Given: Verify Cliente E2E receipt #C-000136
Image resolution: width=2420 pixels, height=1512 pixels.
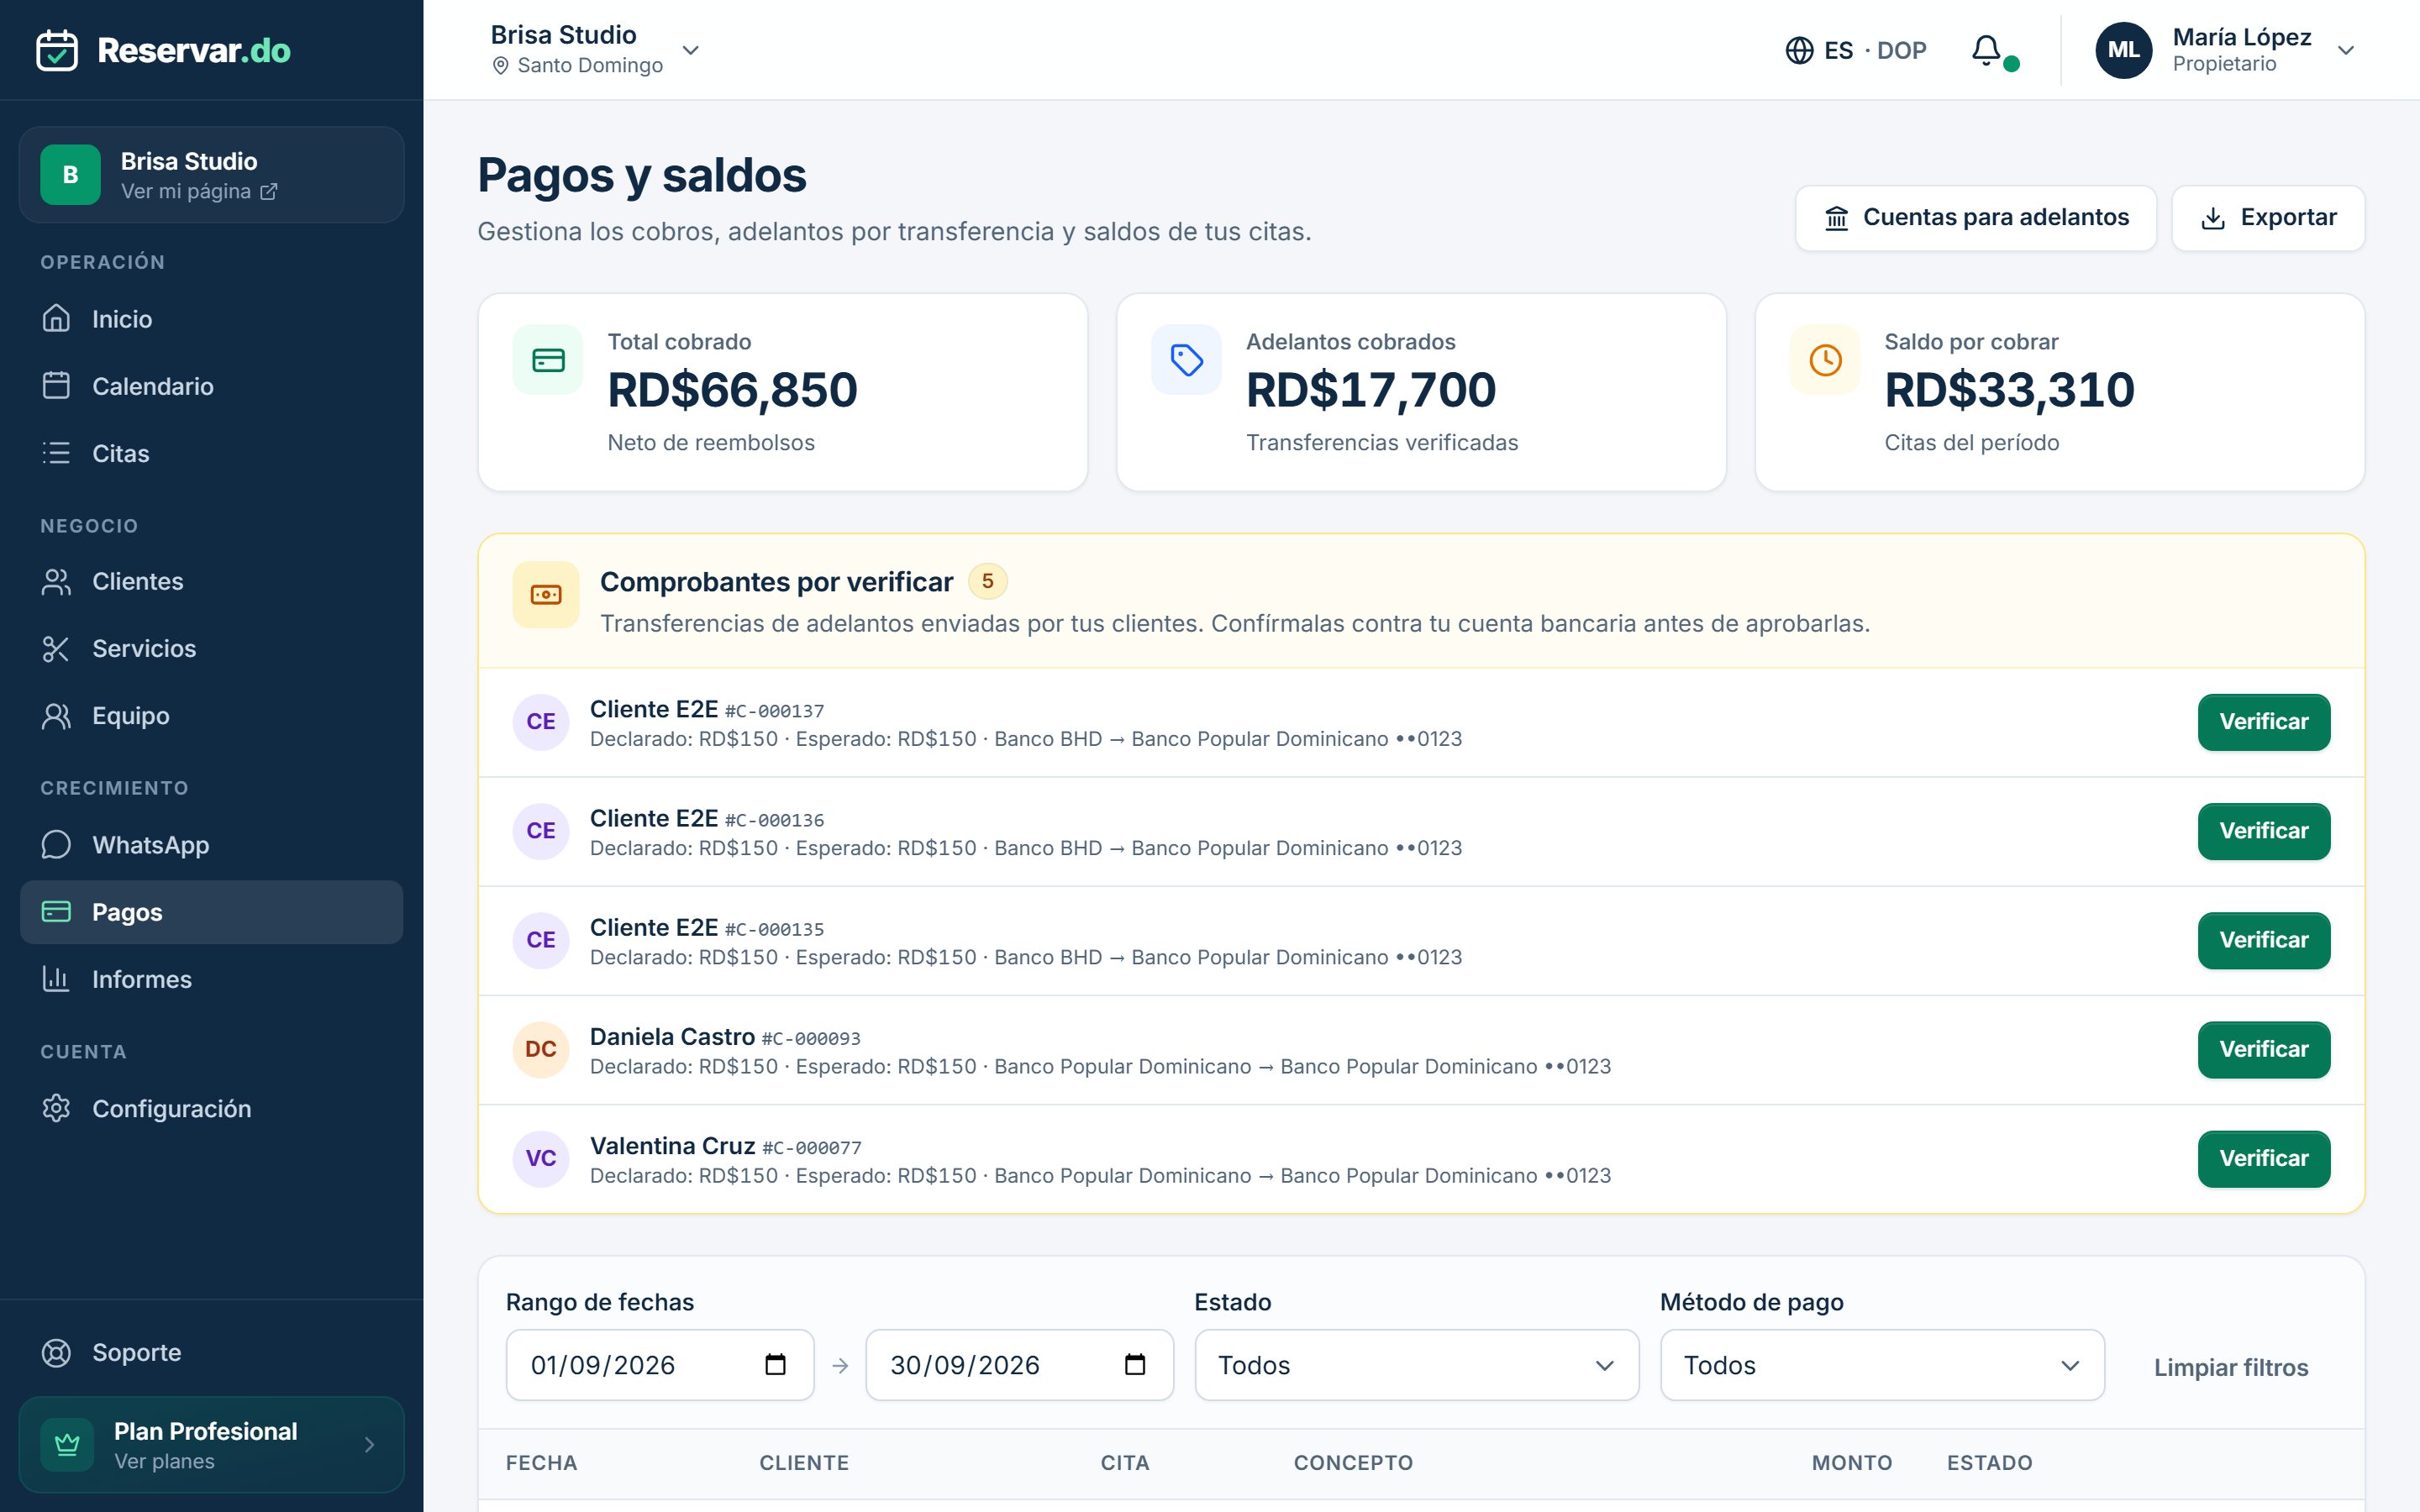Looking at the screenshot, I should [2263, 831].
